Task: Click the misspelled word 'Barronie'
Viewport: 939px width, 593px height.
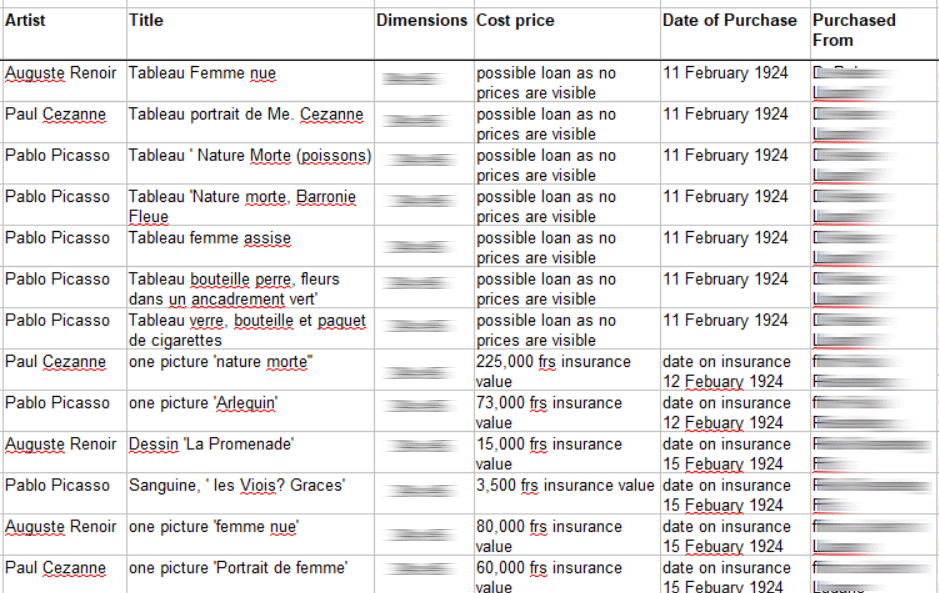Action: (326, 196)
